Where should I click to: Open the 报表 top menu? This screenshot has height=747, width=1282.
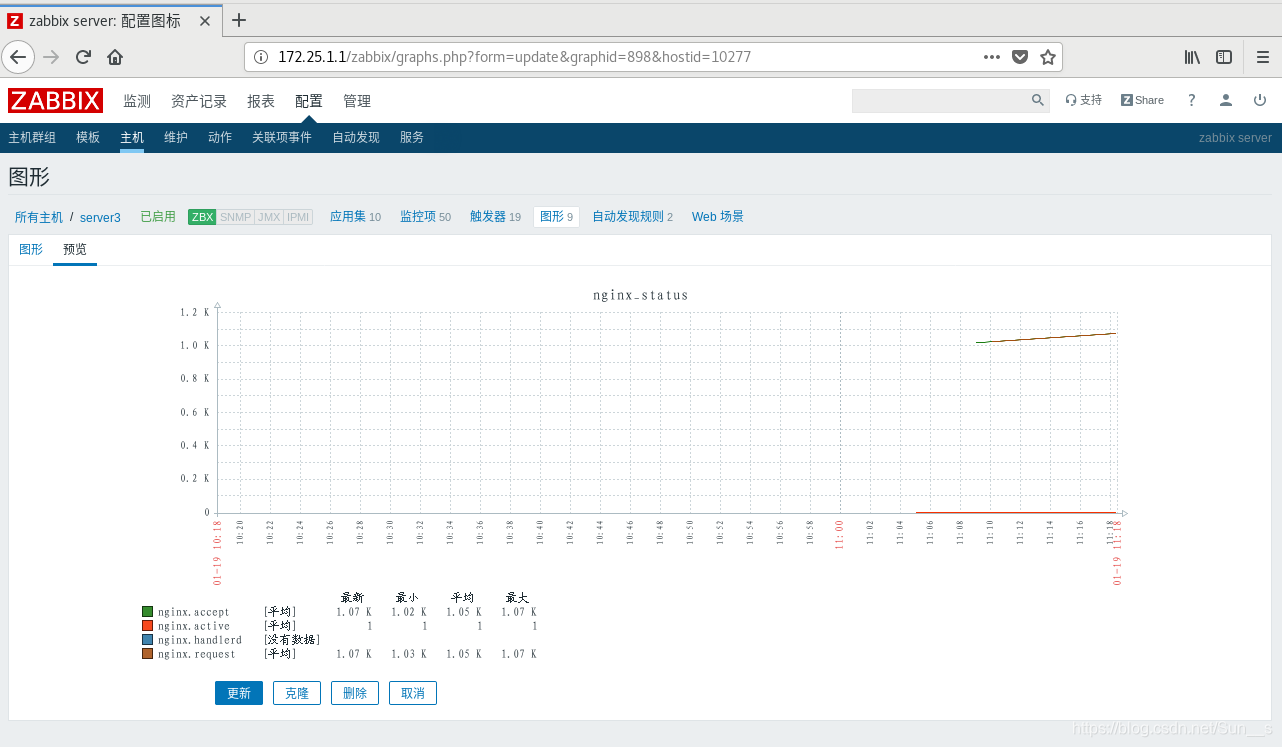pyautogui.click(x=261, y=101)
